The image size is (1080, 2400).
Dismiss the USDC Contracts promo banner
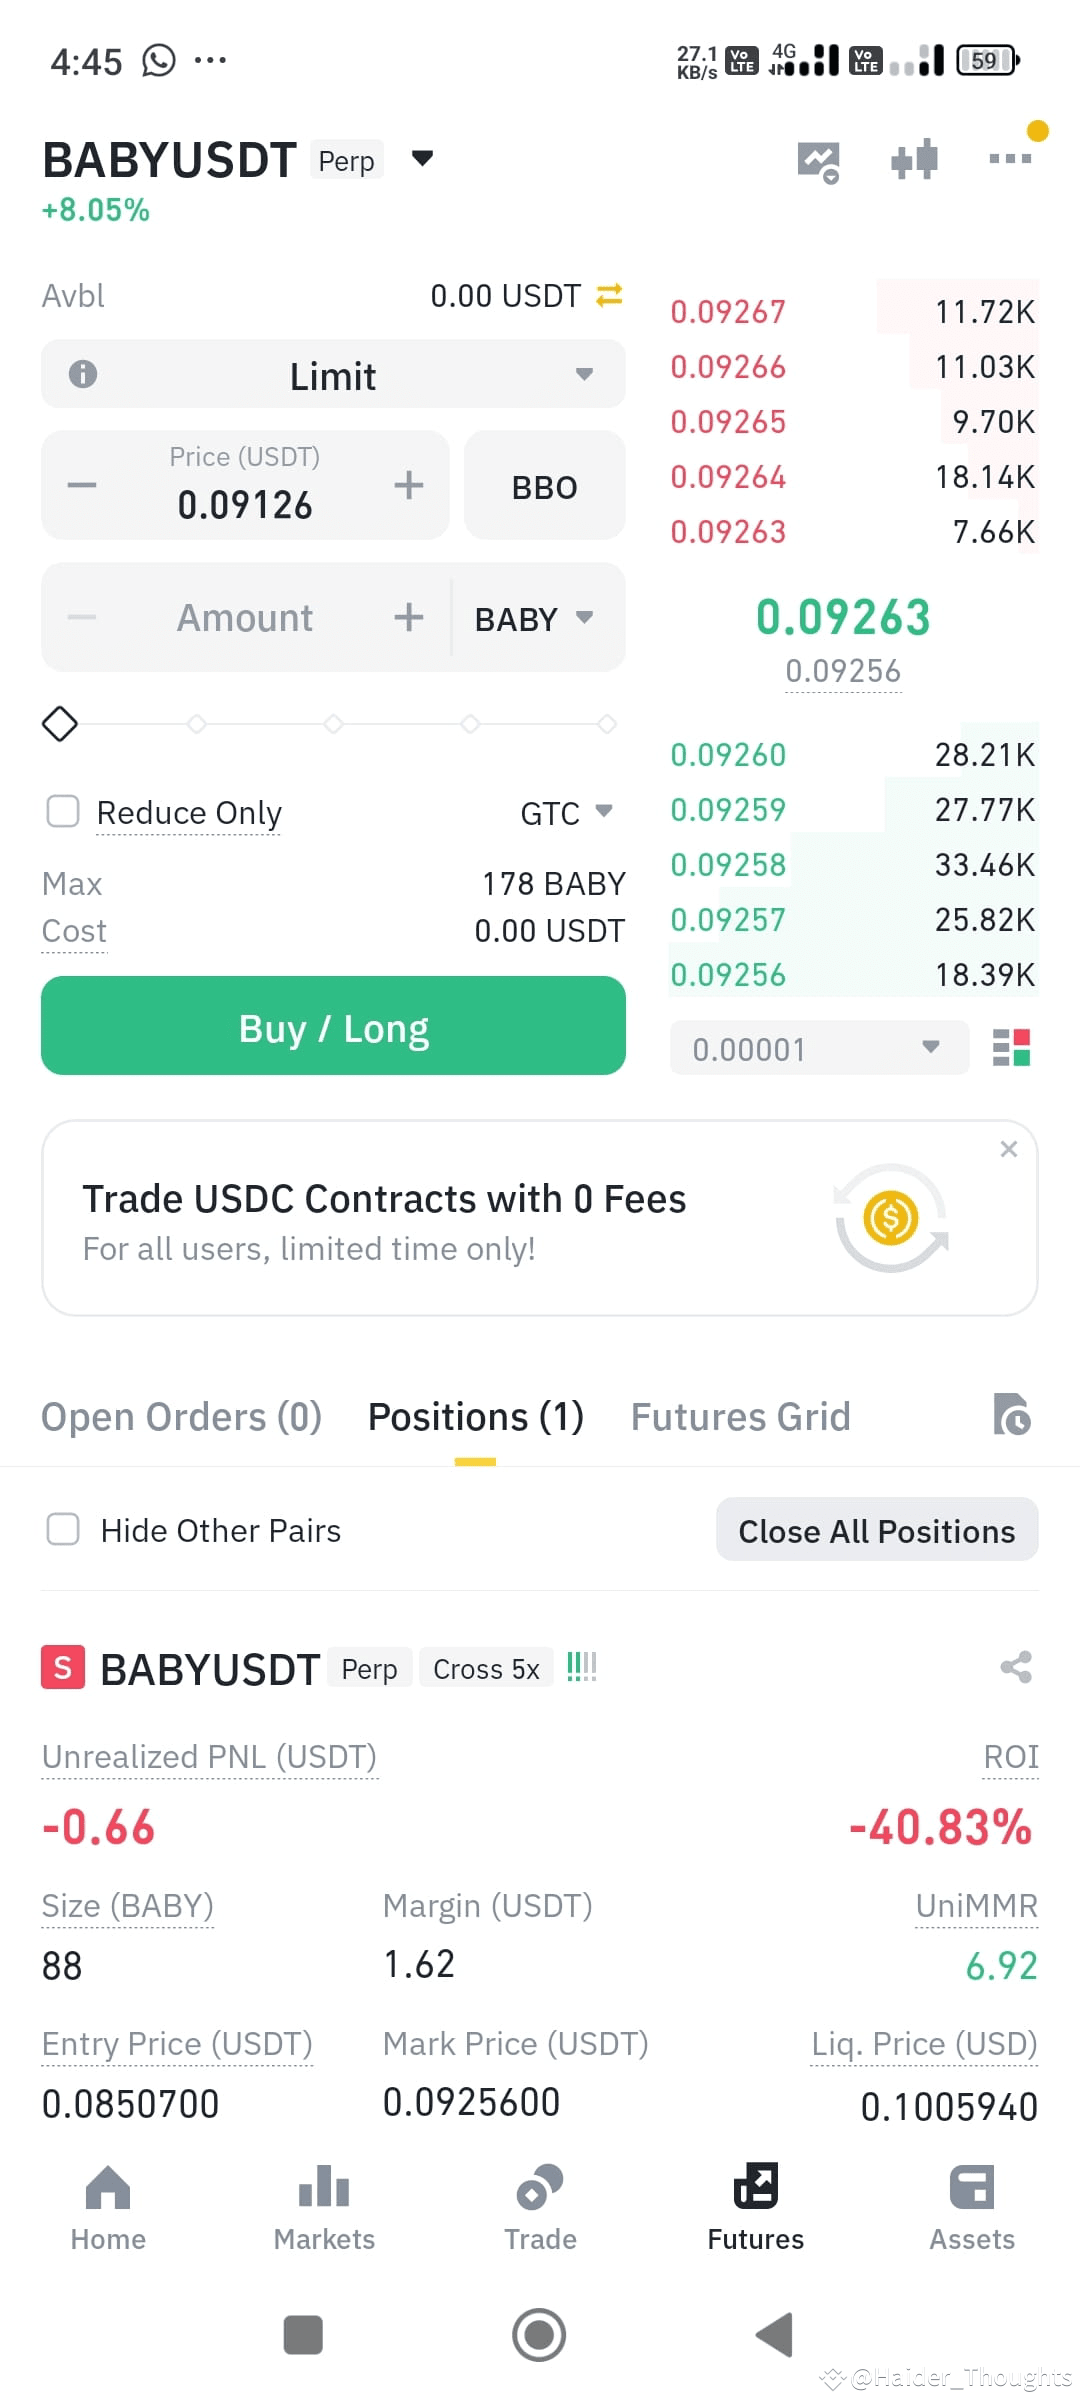[1009, 1149]
